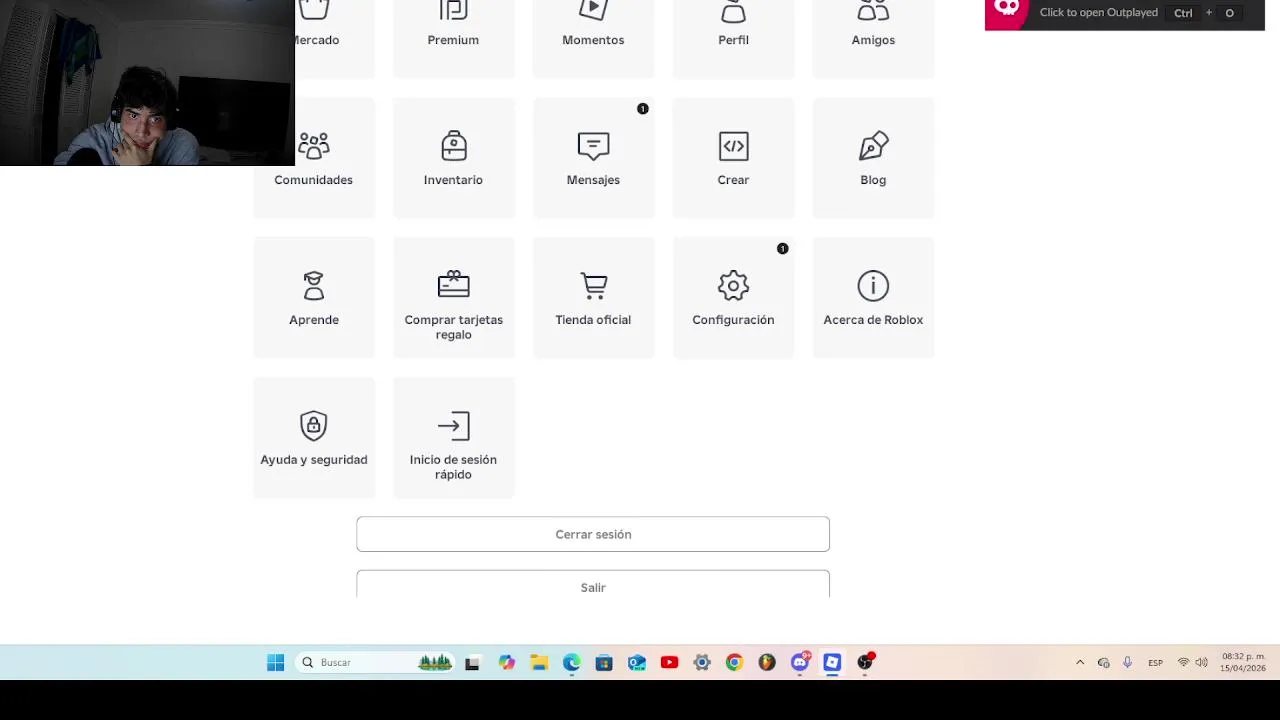Open YouTube from the taskbar
The image size is (1280, 720).
coord(669,662)
